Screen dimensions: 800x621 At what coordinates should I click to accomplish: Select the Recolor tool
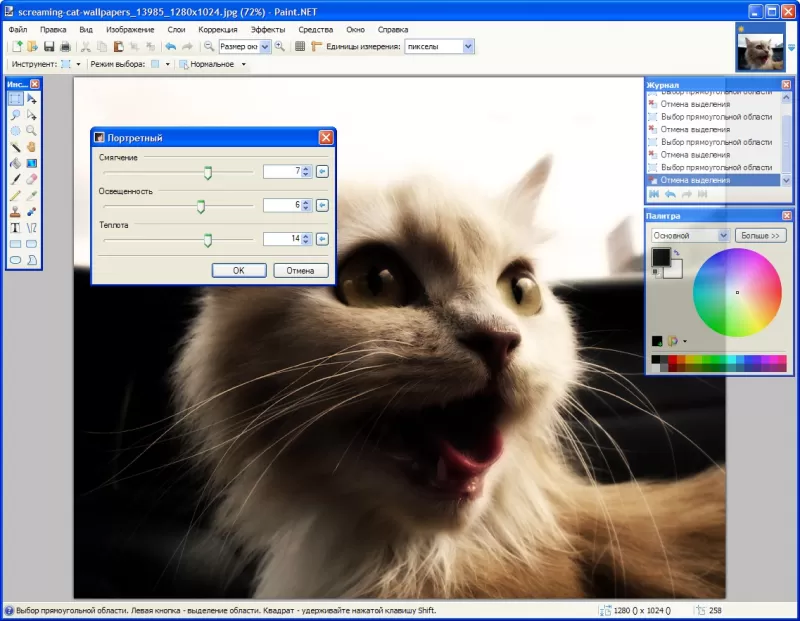[x=32, y=212]
